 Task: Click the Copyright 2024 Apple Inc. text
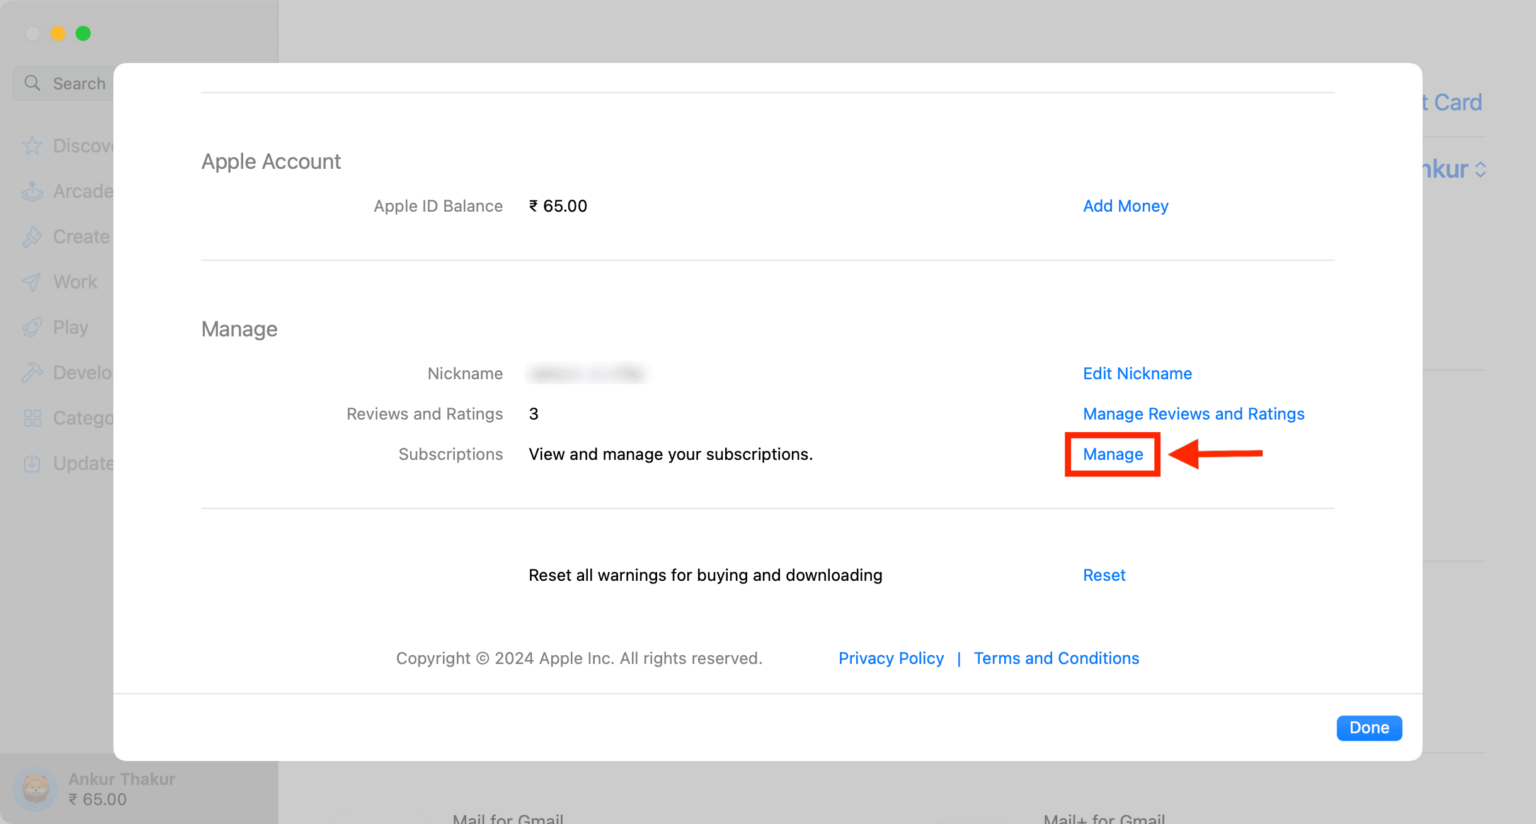click(x=579, y=658)
